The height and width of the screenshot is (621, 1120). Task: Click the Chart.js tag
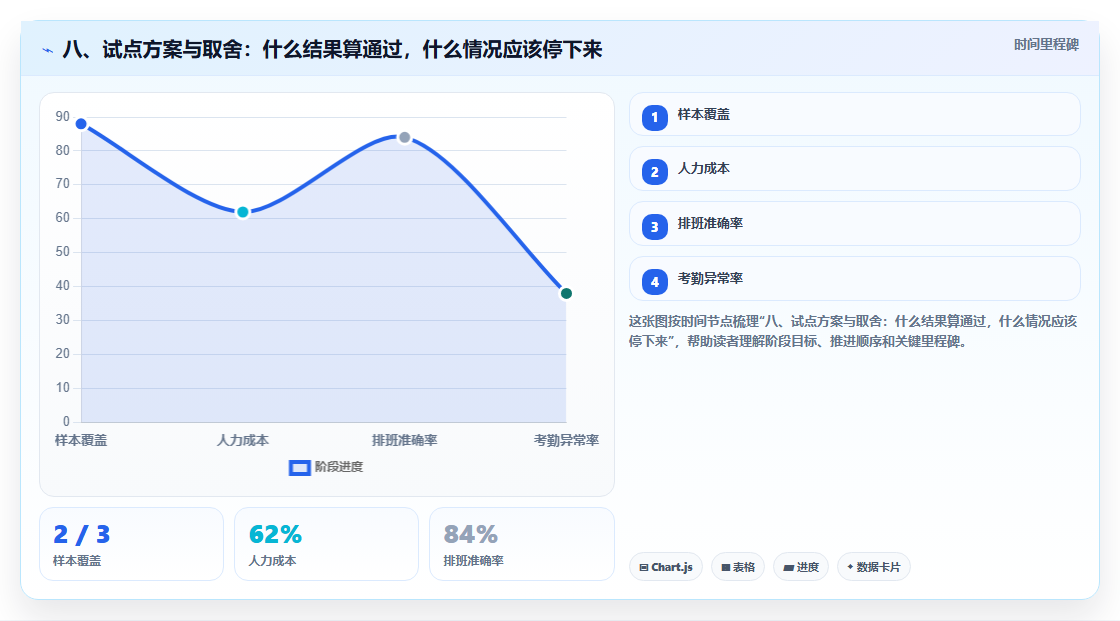pyautogui.click(x=666, y=567)
